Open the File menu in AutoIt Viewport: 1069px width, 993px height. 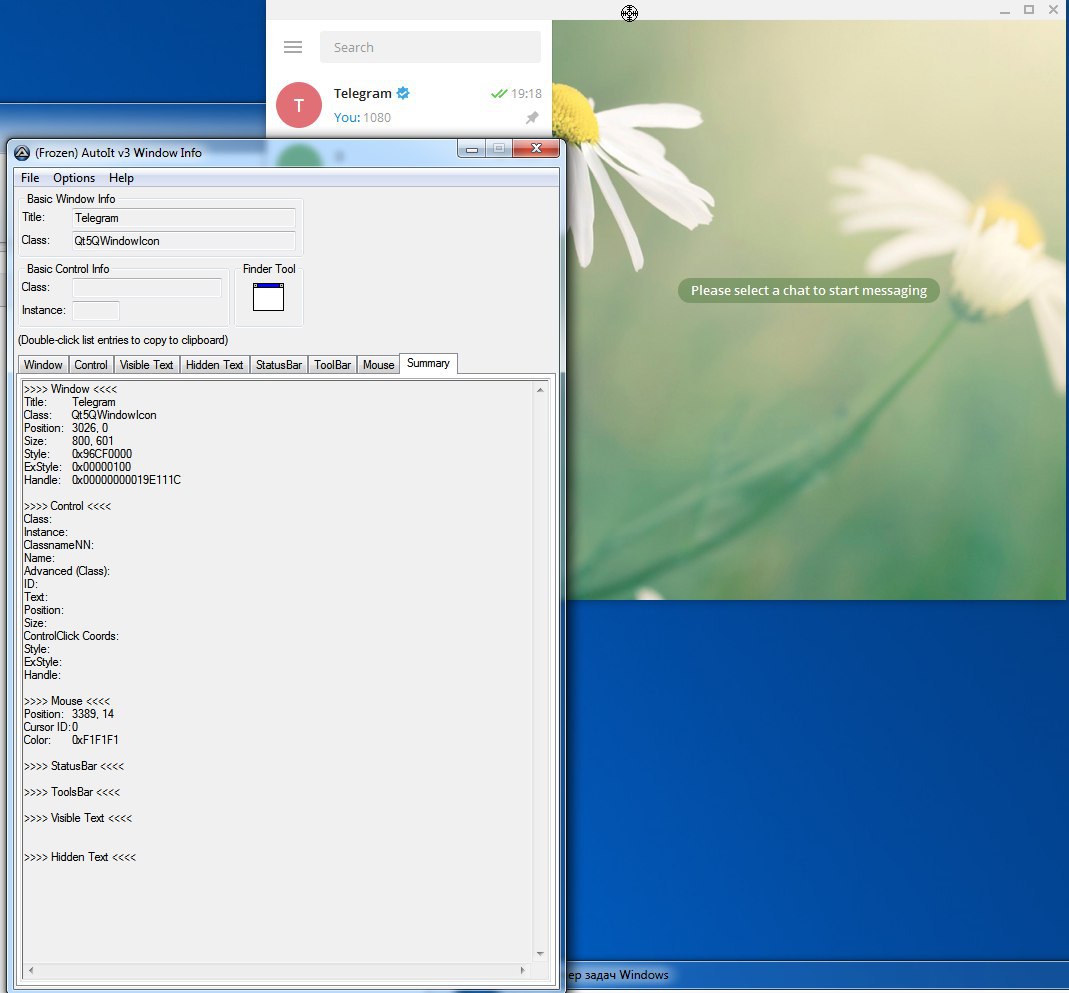(30, 178)
